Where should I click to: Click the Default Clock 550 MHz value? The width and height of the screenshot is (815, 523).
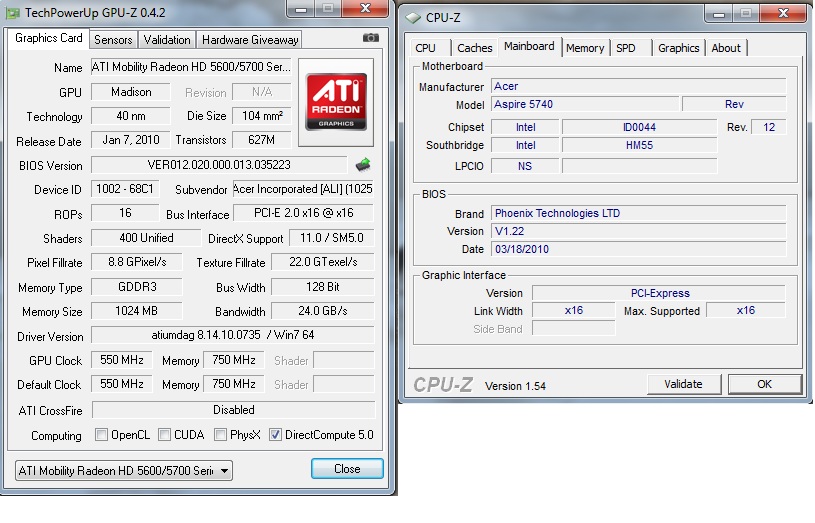[x=122, y=384]
